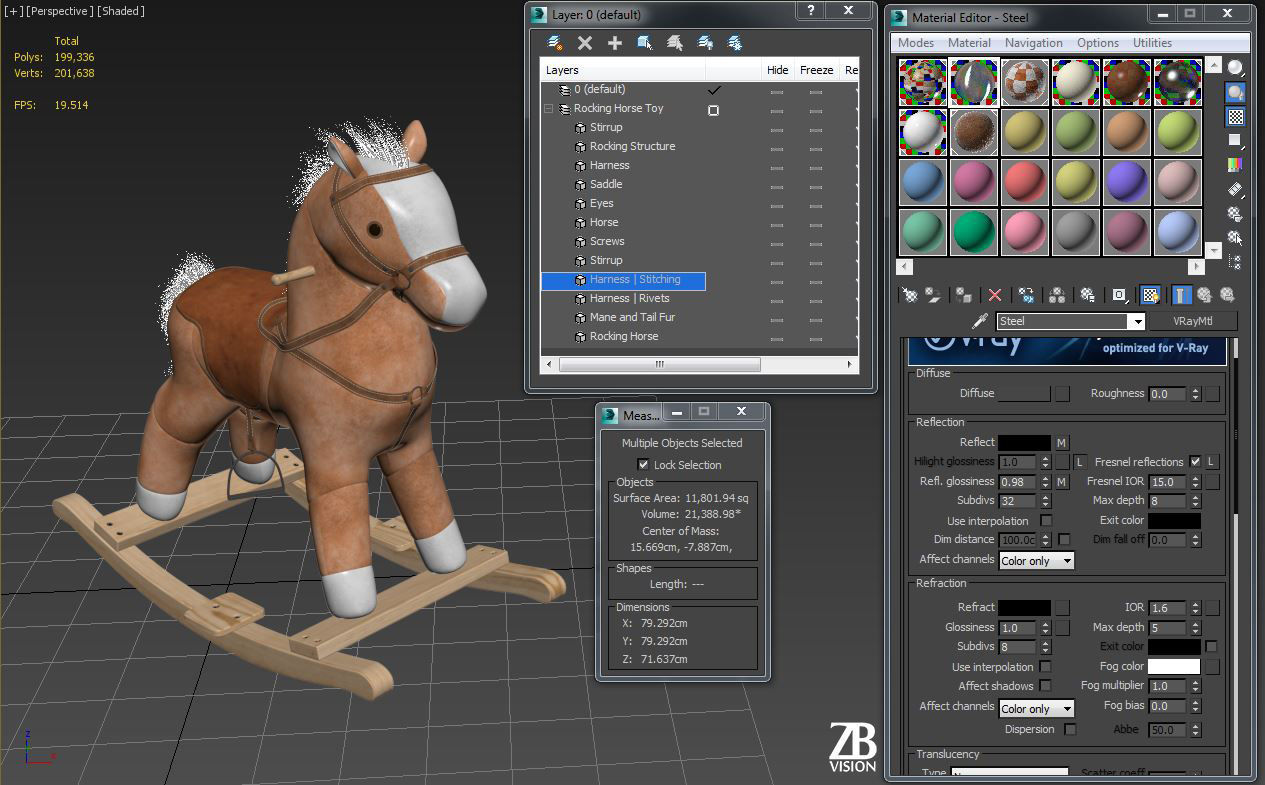The width and height of the screenshot is (1265, 785).
Task: Add selected objects to layer plus icon
Action: coord(615,43)
